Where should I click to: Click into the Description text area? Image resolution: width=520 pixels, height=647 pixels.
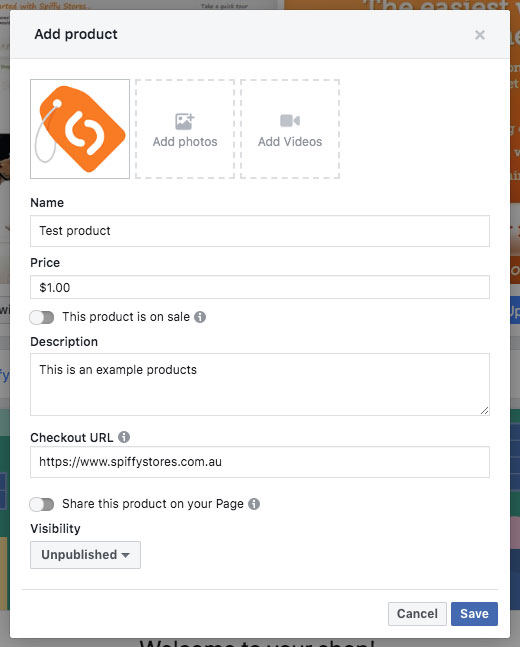point(260,384)
